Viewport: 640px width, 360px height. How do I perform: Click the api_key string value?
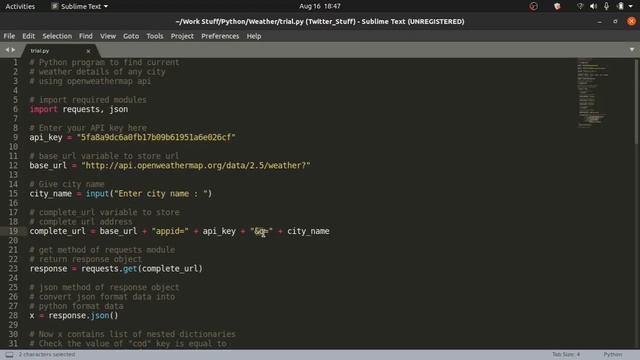tap(156, 137)
